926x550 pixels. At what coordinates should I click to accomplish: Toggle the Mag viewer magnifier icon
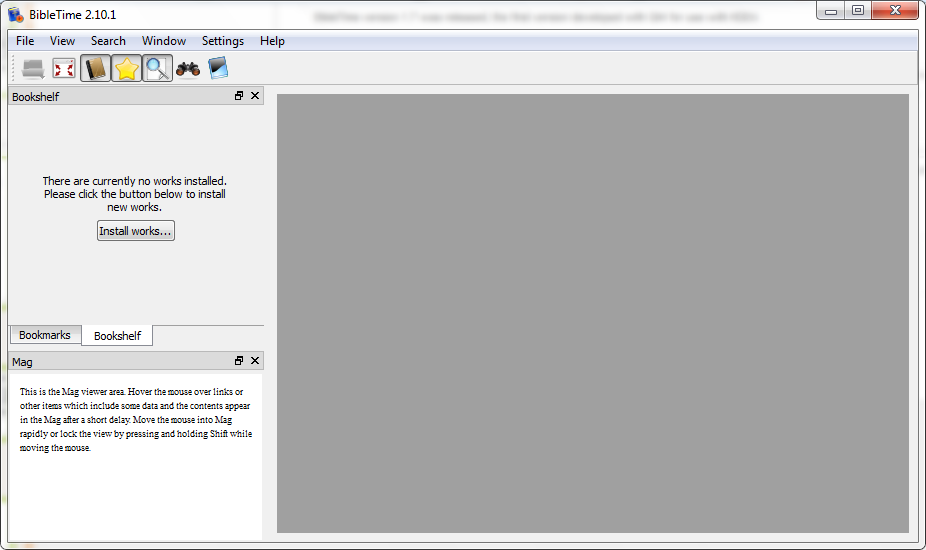pyautogui.click(x=157, y=68)
